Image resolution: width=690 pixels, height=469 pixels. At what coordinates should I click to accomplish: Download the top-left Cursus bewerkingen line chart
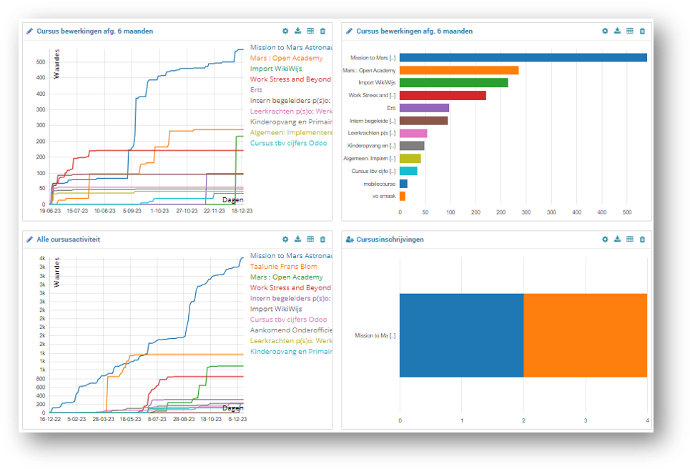[298, 31]
